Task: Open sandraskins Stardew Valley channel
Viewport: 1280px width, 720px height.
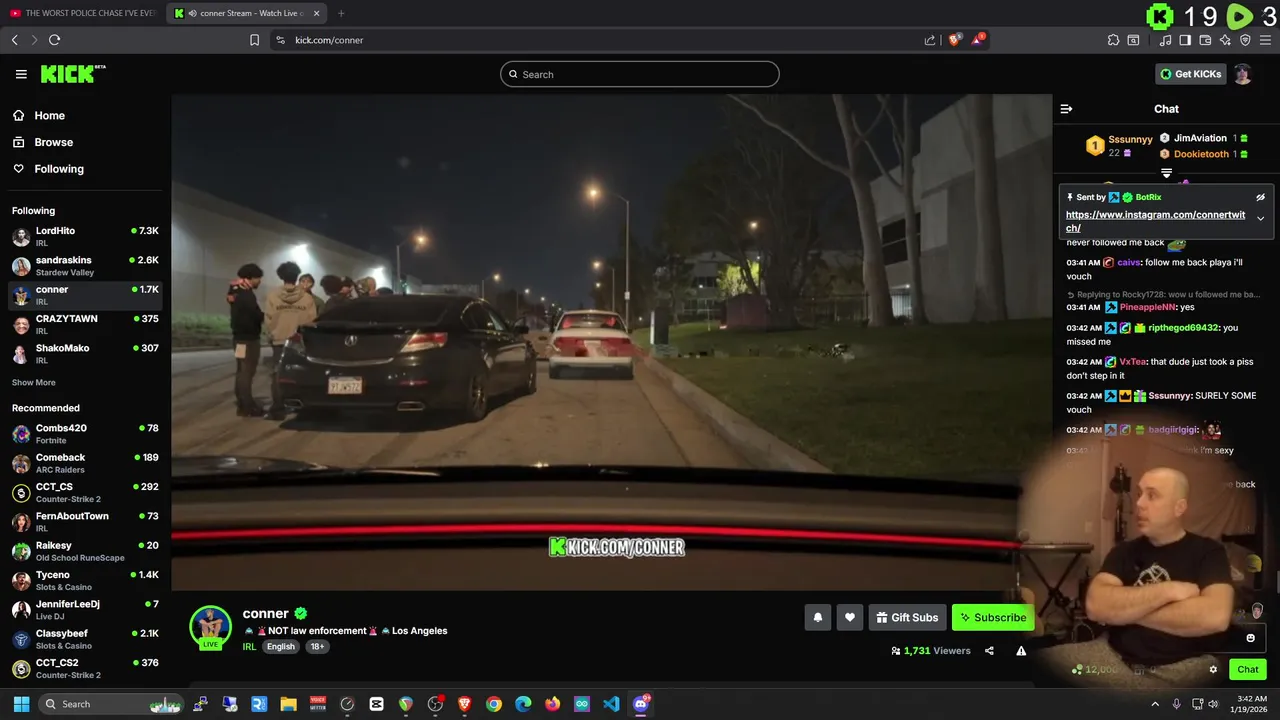Action: coord(85,266)
